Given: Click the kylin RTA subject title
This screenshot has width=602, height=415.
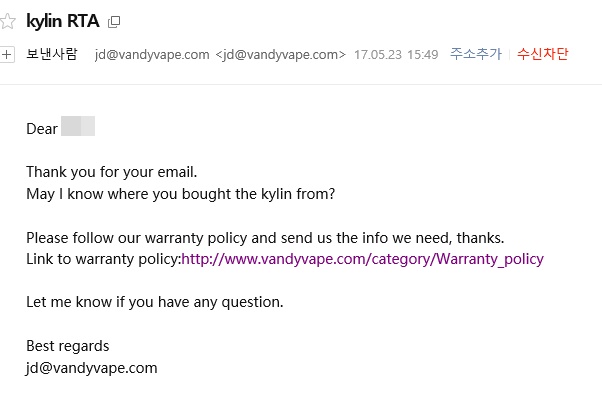Looking at the screenshot, I should point(63,21).
